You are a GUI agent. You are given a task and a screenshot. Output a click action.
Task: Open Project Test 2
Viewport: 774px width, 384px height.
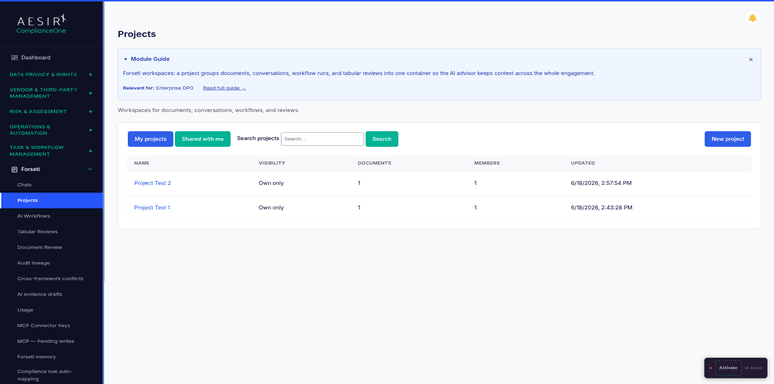[153, 183]
